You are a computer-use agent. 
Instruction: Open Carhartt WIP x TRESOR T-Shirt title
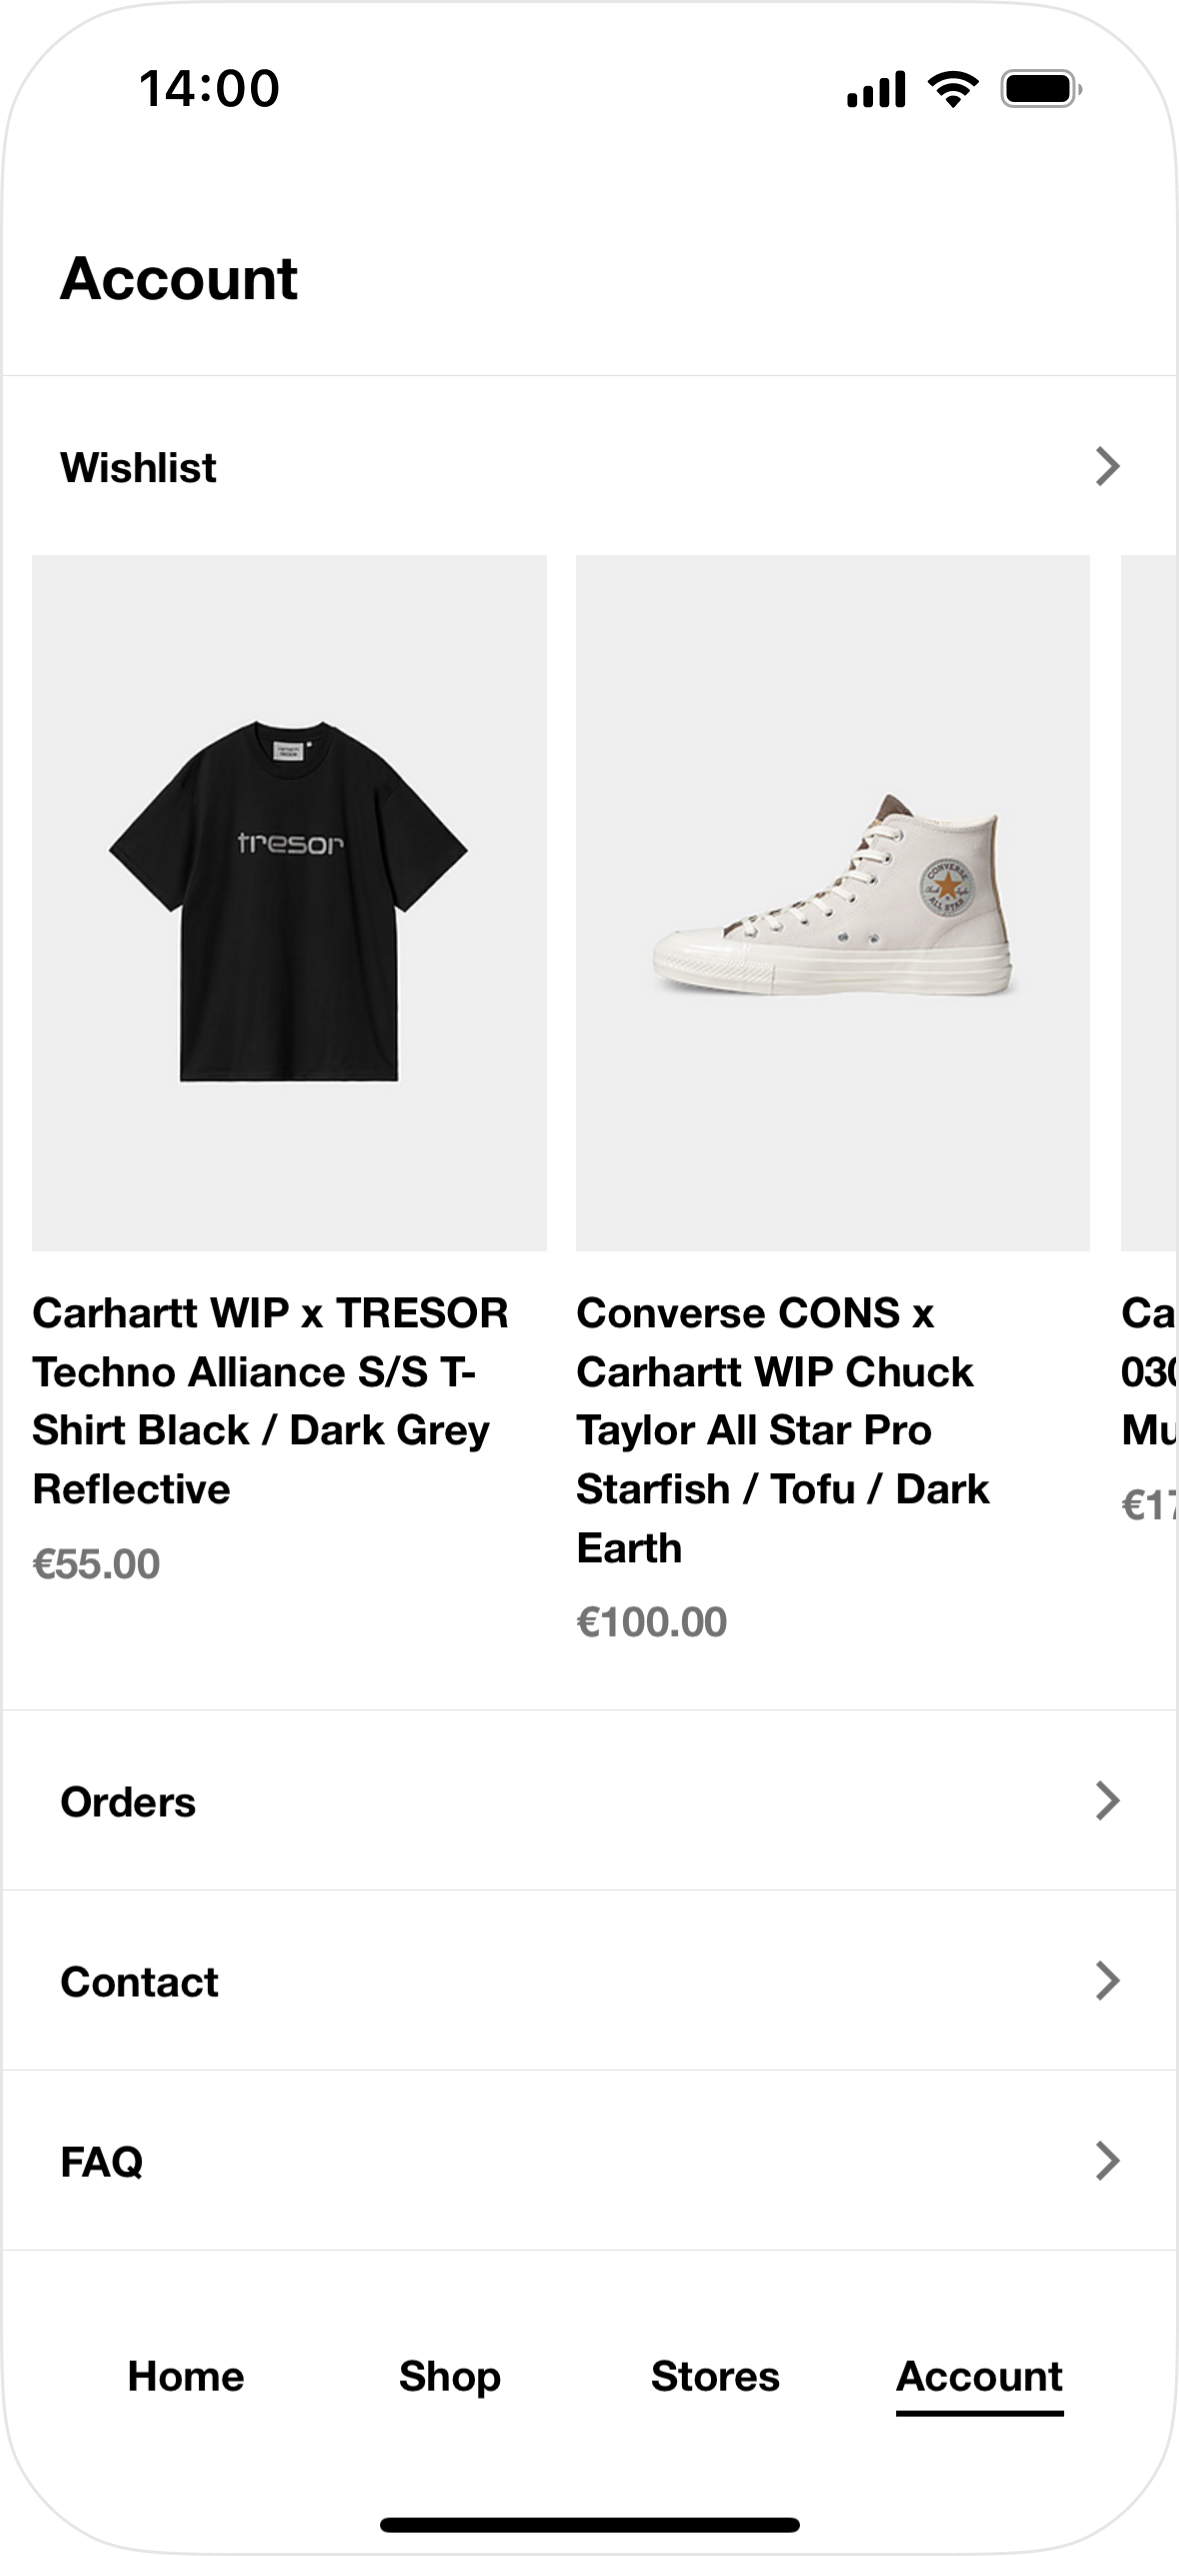(270, 1400)
